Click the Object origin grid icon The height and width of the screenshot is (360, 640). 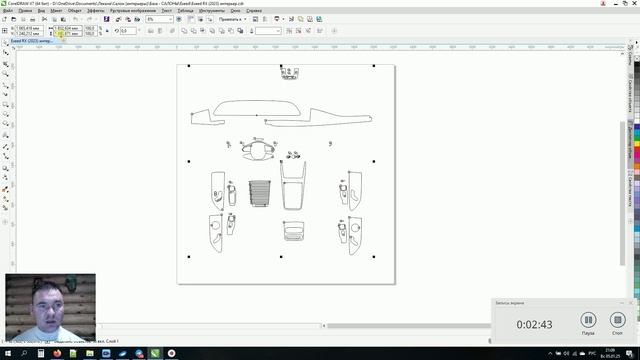coord(5,31)
